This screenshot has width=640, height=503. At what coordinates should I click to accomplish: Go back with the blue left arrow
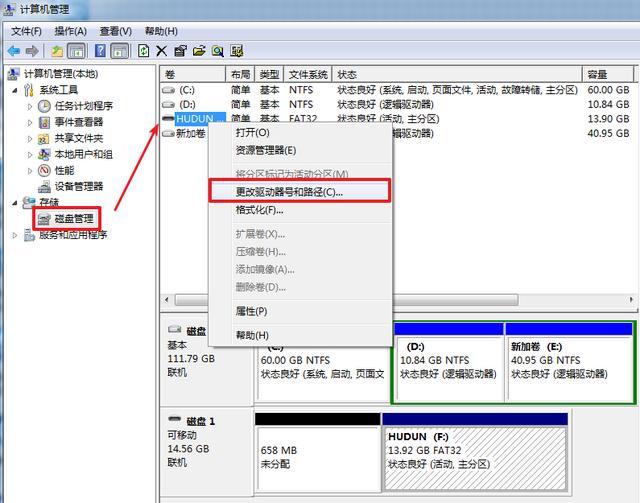coord(14,51)
